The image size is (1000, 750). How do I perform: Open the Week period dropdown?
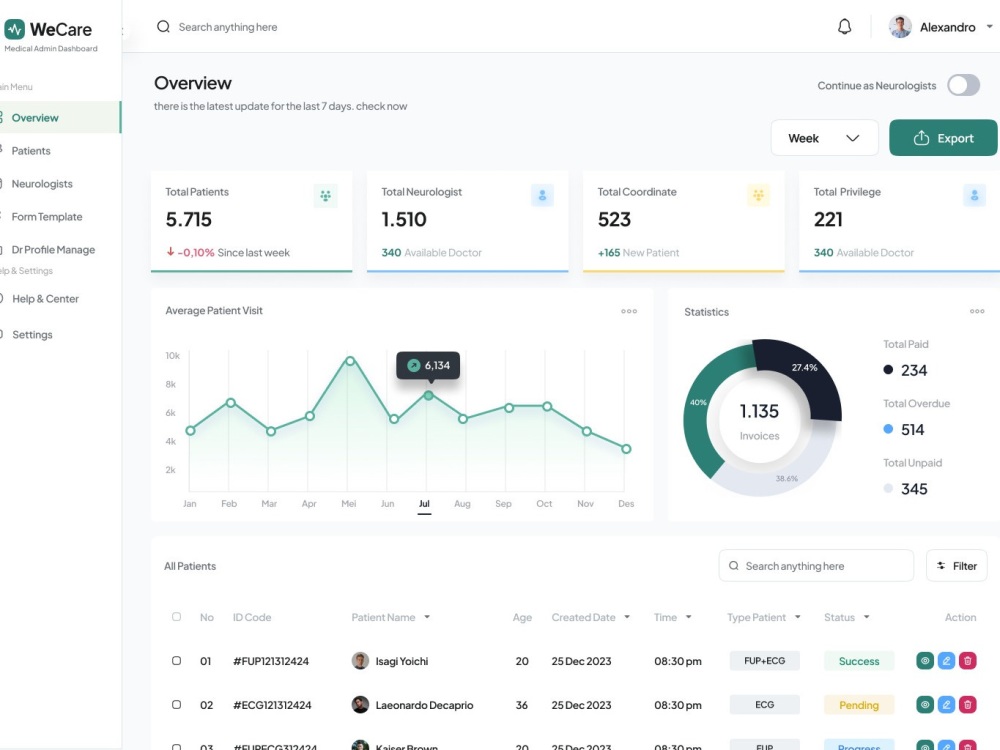tap(824, 138)
